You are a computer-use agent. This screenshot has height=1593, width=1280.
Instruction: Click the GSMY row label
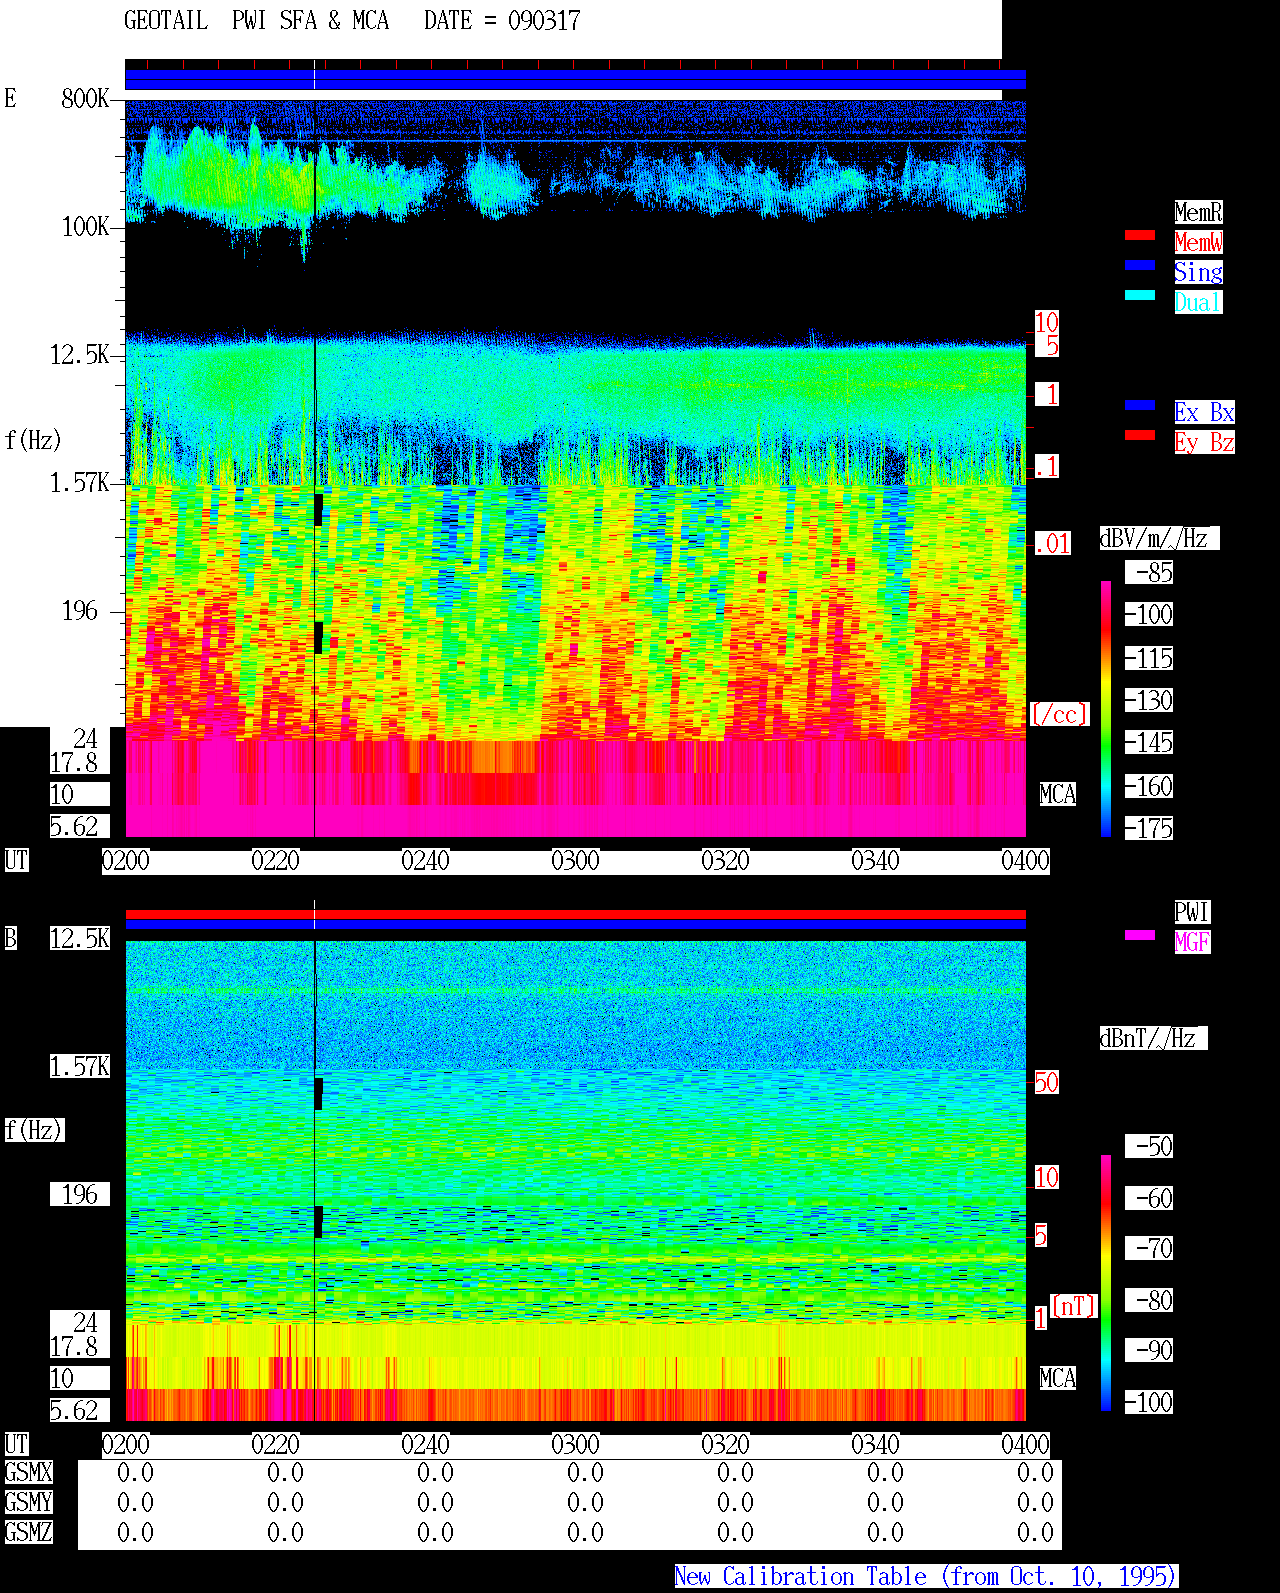[28, 1502]
